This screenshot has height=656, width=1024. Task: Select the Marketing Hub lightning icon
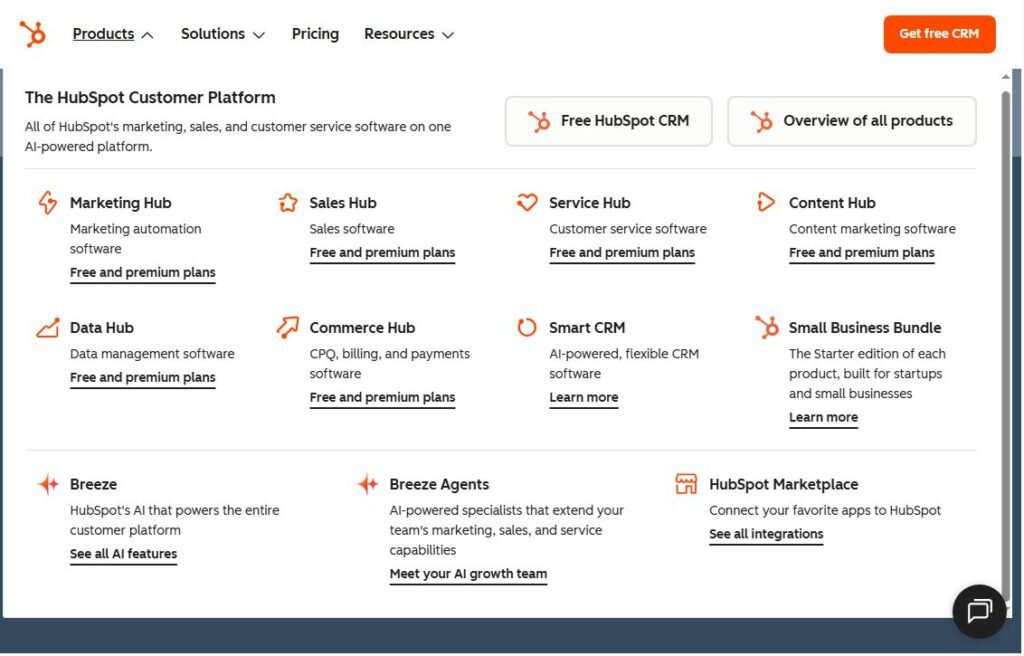[47, 201]
